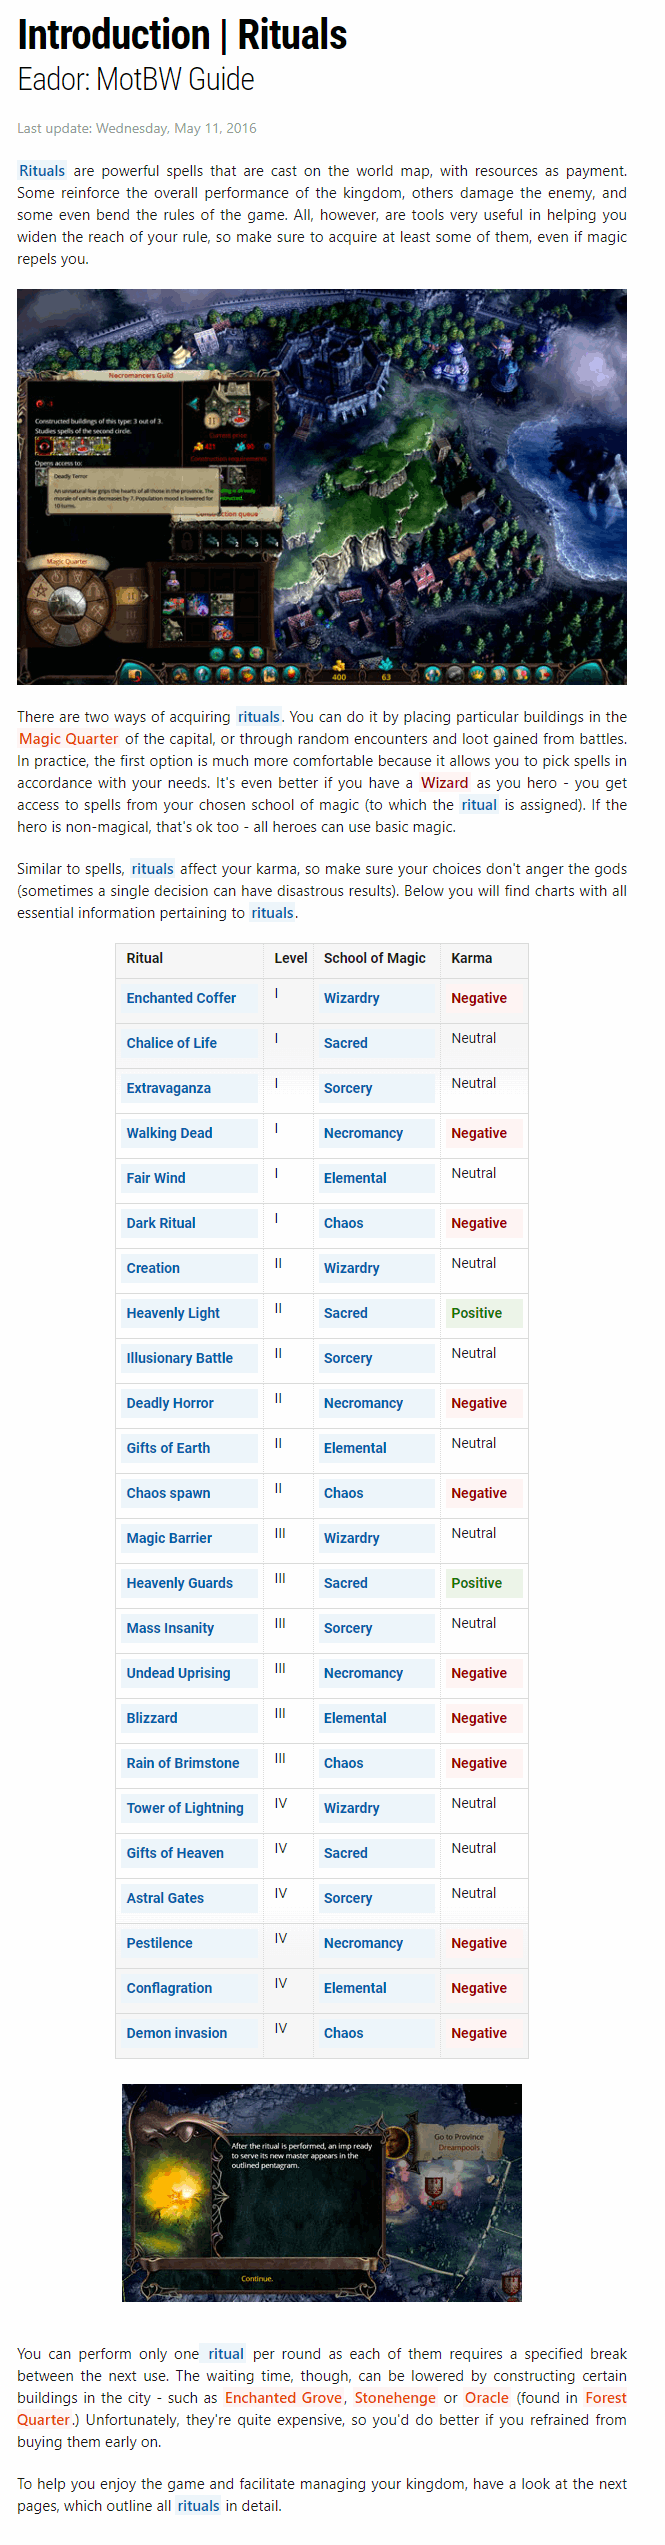Follow the Demon invasion link
This screenshot has height=2545, width=665.
pos(177,2033)
